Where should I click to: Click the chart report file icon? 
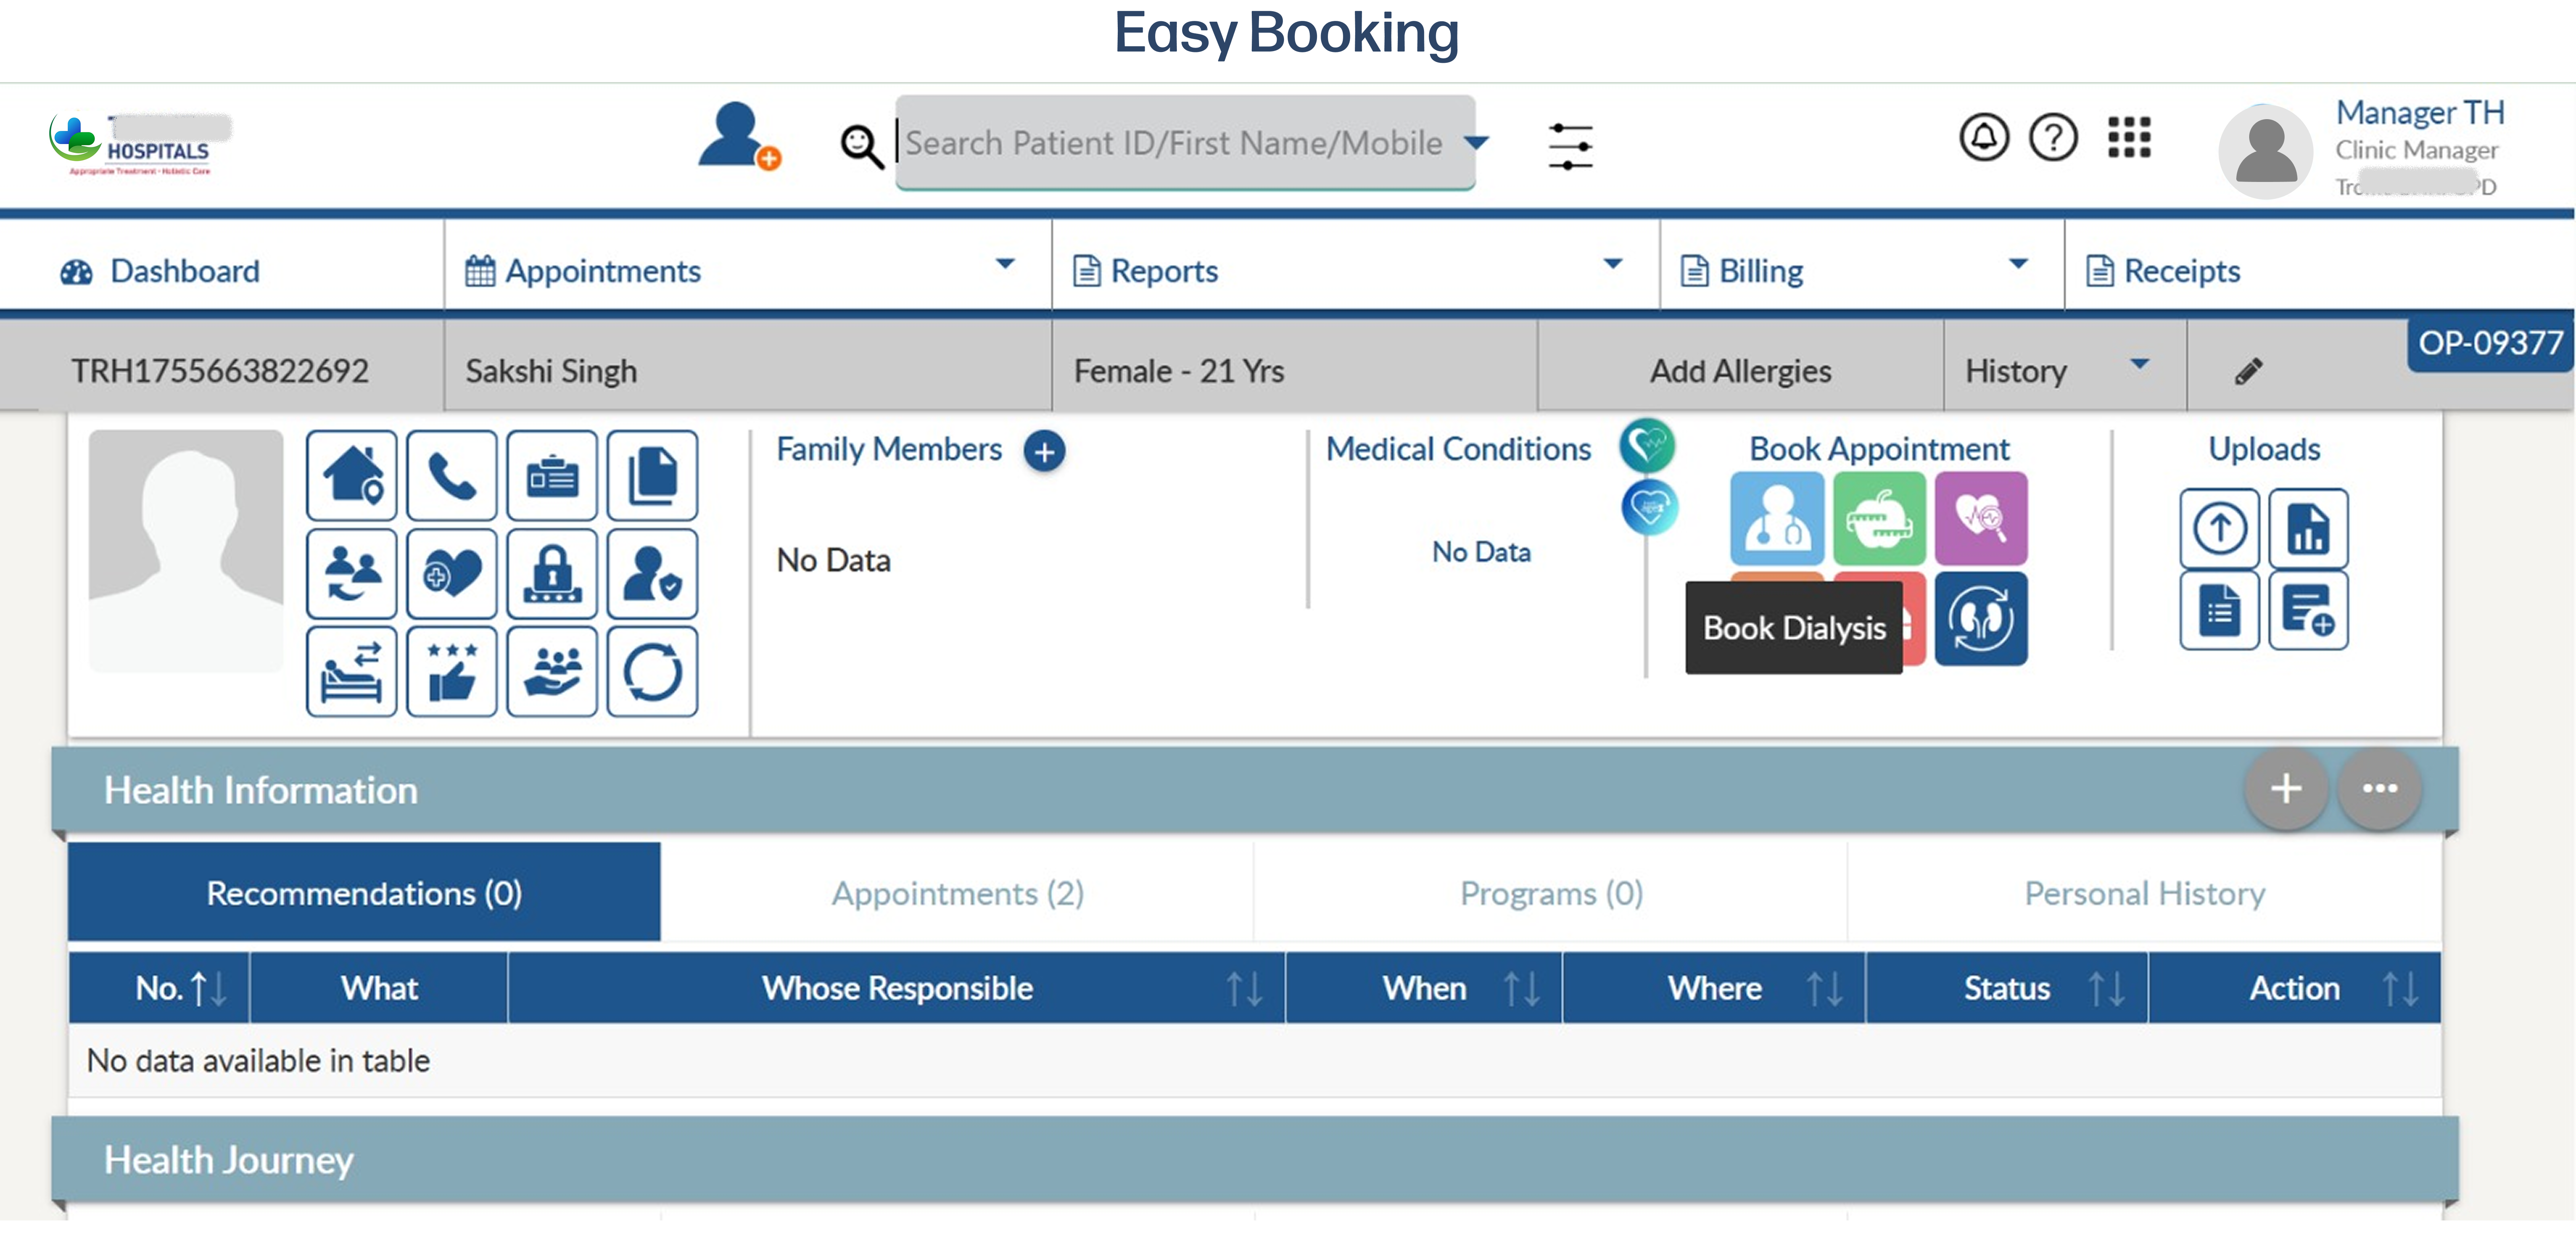click(x=2308, y=528)
